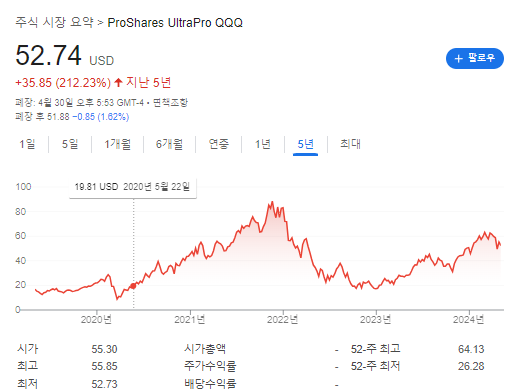
Task: Click the 최고 value 55.85
Action: [x=104, y=366]
